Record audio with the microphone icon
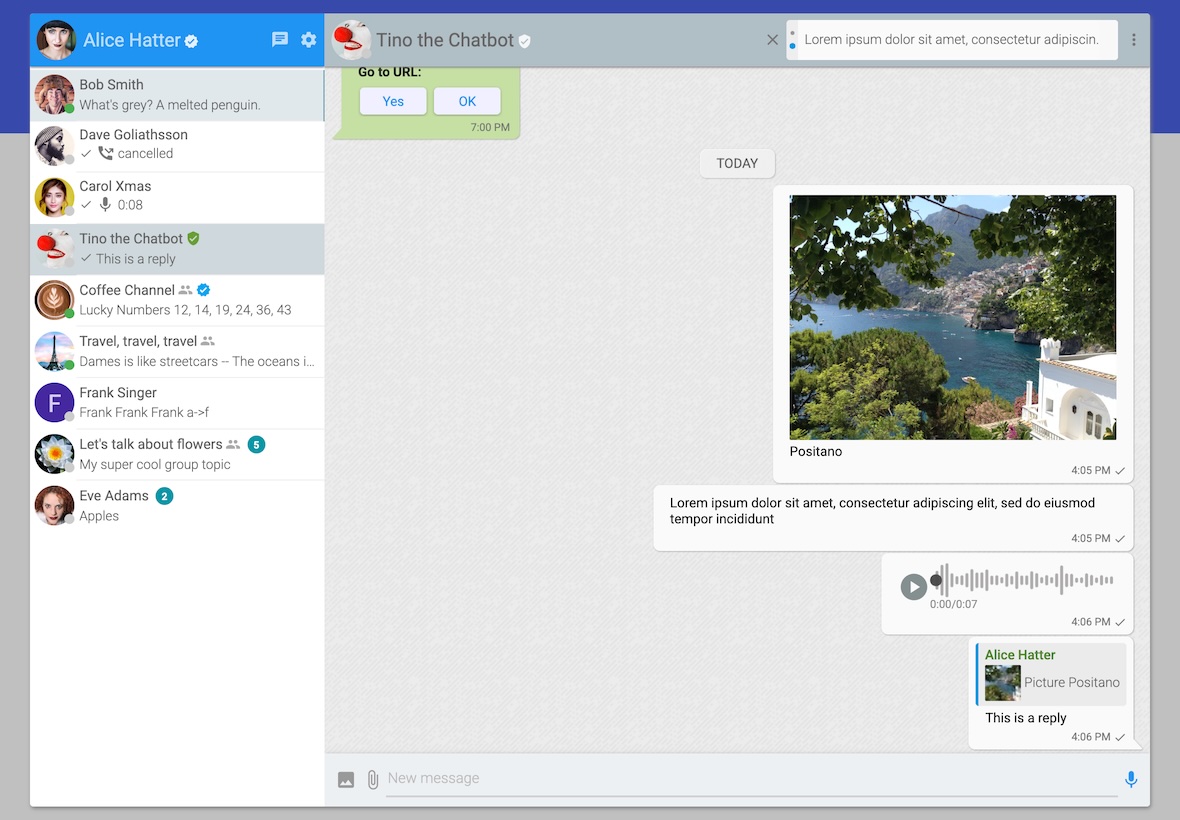Viewport: 1180px width, 820px height. click(1130, 778)
